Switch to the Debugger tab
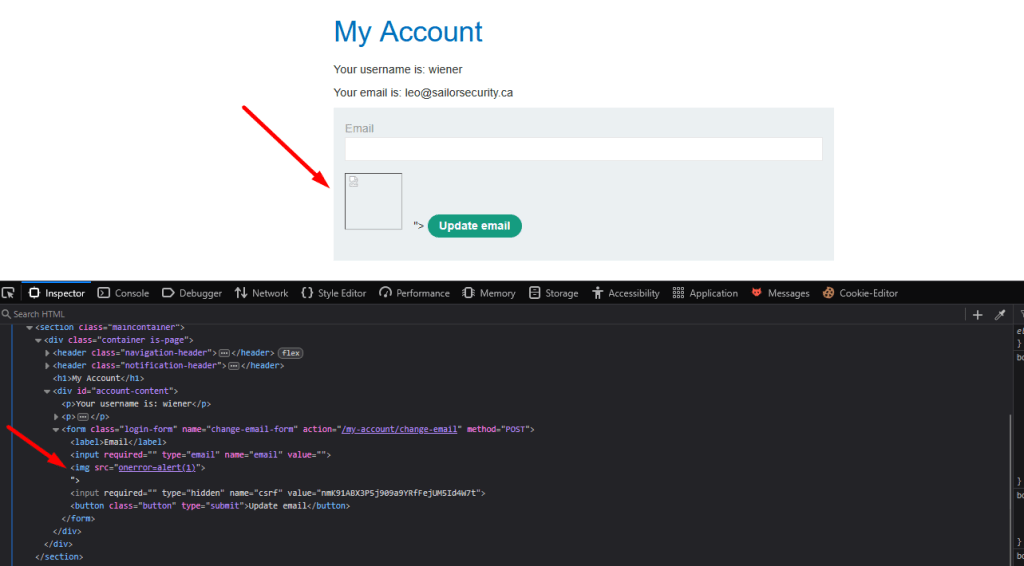Viewport: 1024px width, 566px height. coord(192,293)
